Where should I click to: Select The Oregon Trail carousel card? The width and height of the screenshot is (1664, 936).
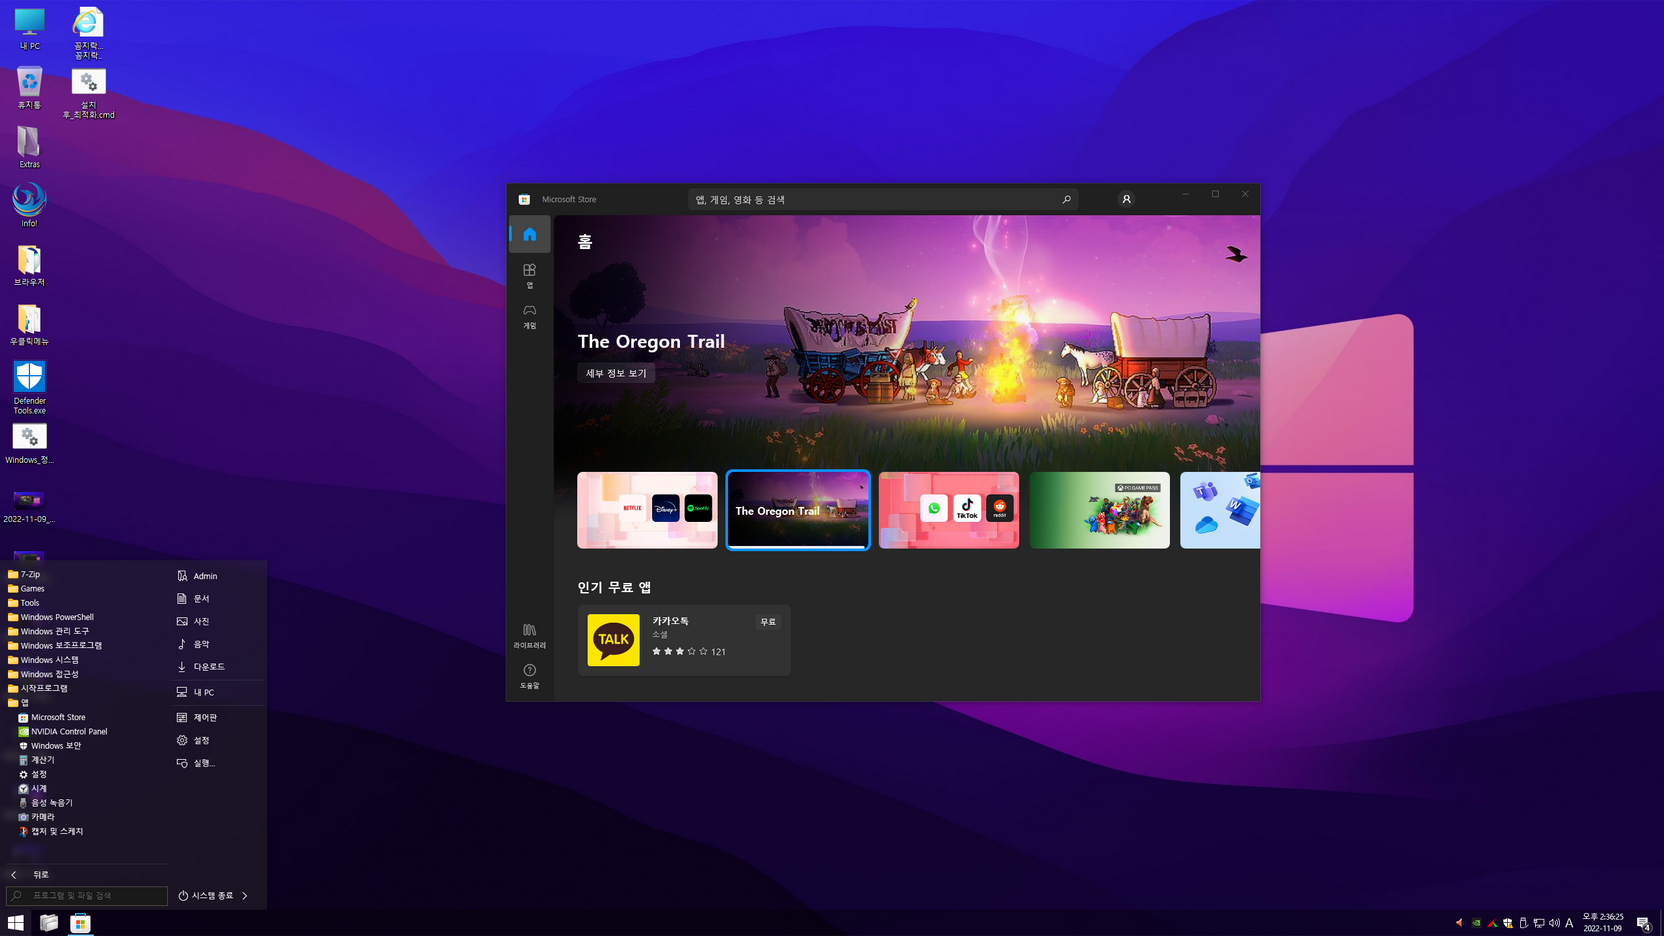tap(798, 510)
